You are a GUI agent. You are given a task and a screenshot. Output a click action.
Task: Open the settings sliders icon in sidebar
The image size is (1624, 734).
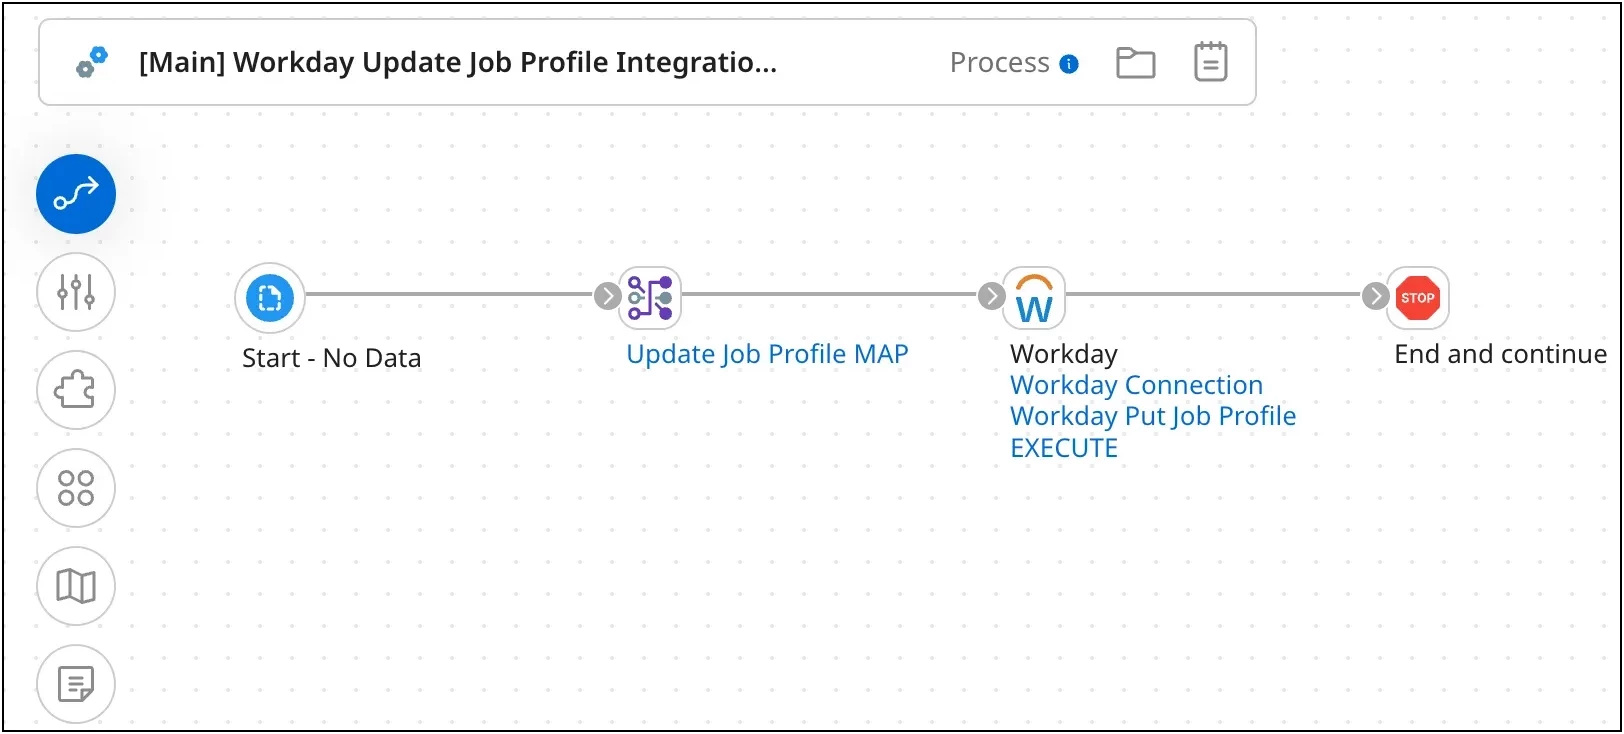(x=76, y=292)
